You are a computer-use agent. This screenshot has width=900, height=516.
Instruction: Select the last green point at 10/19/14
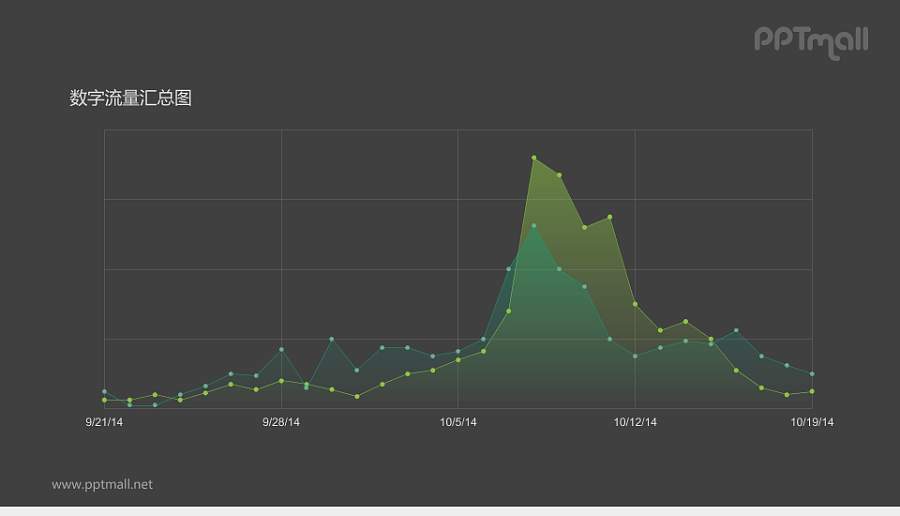click(x=812, y=391)
